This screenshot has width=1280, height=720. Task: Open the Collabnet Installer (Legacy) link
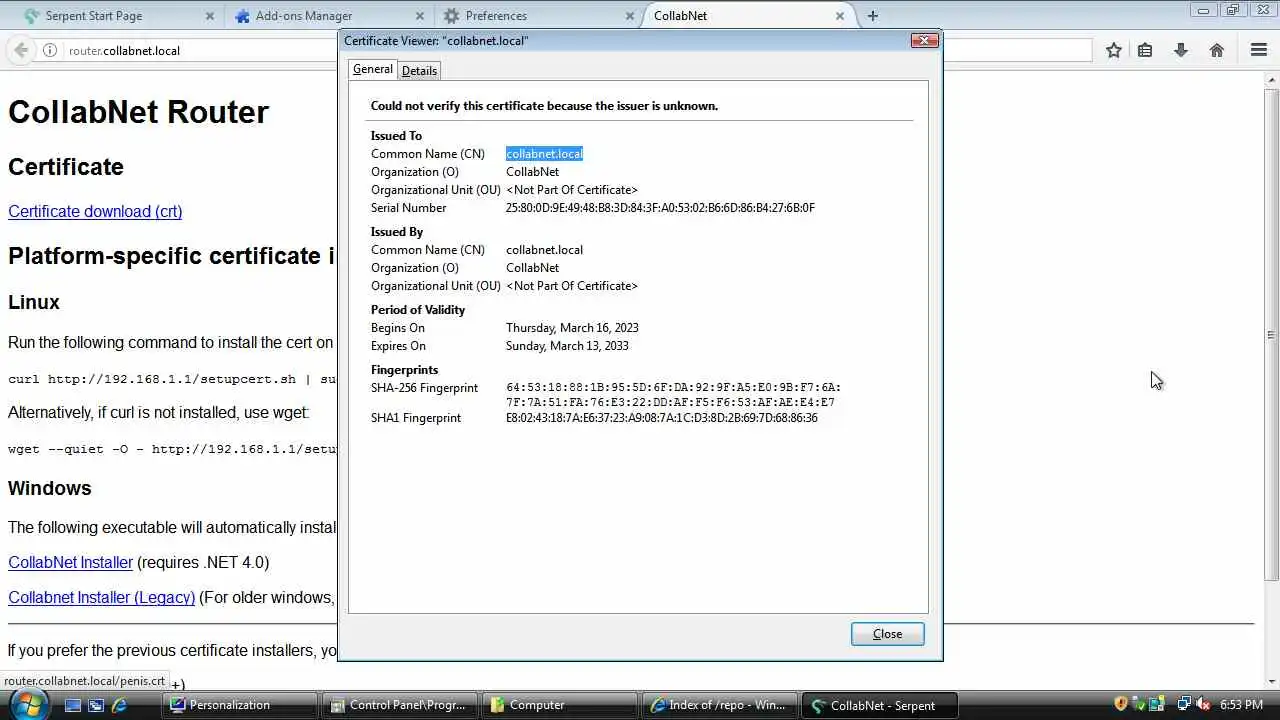pyautogui.click(x=101, y=597)
